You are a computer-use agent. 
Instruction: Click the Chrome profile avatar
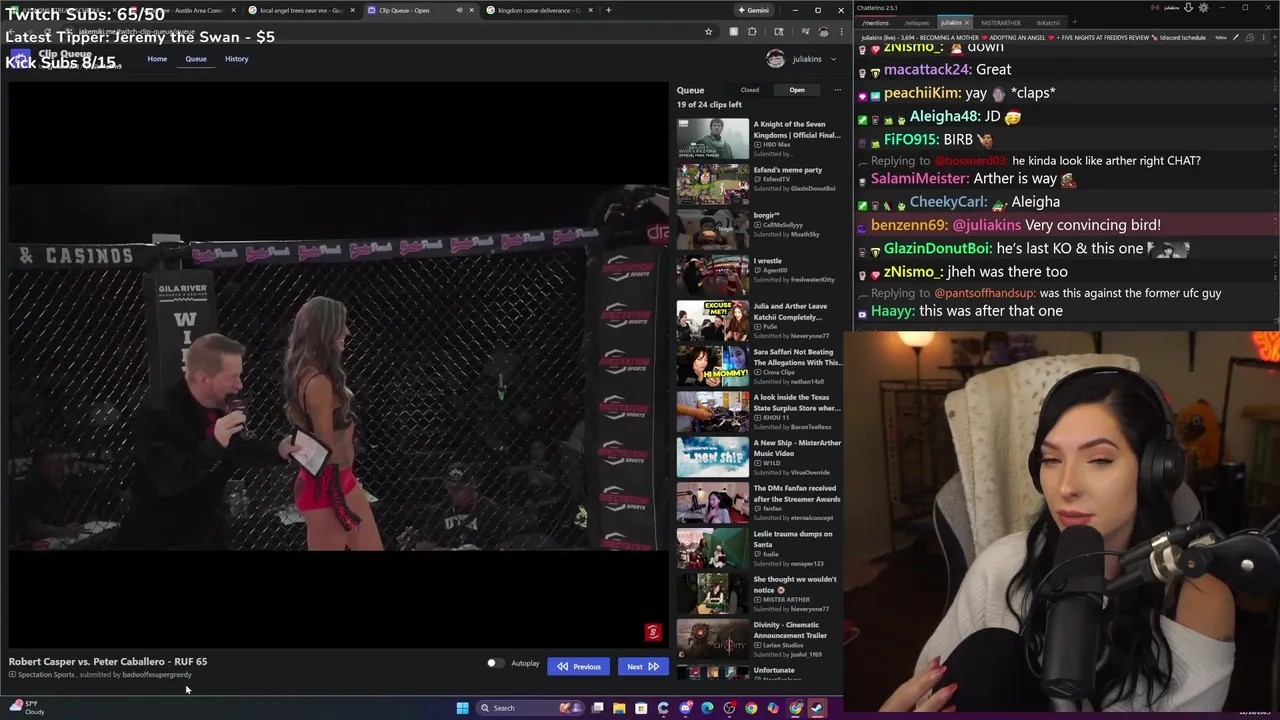(823, 31)
